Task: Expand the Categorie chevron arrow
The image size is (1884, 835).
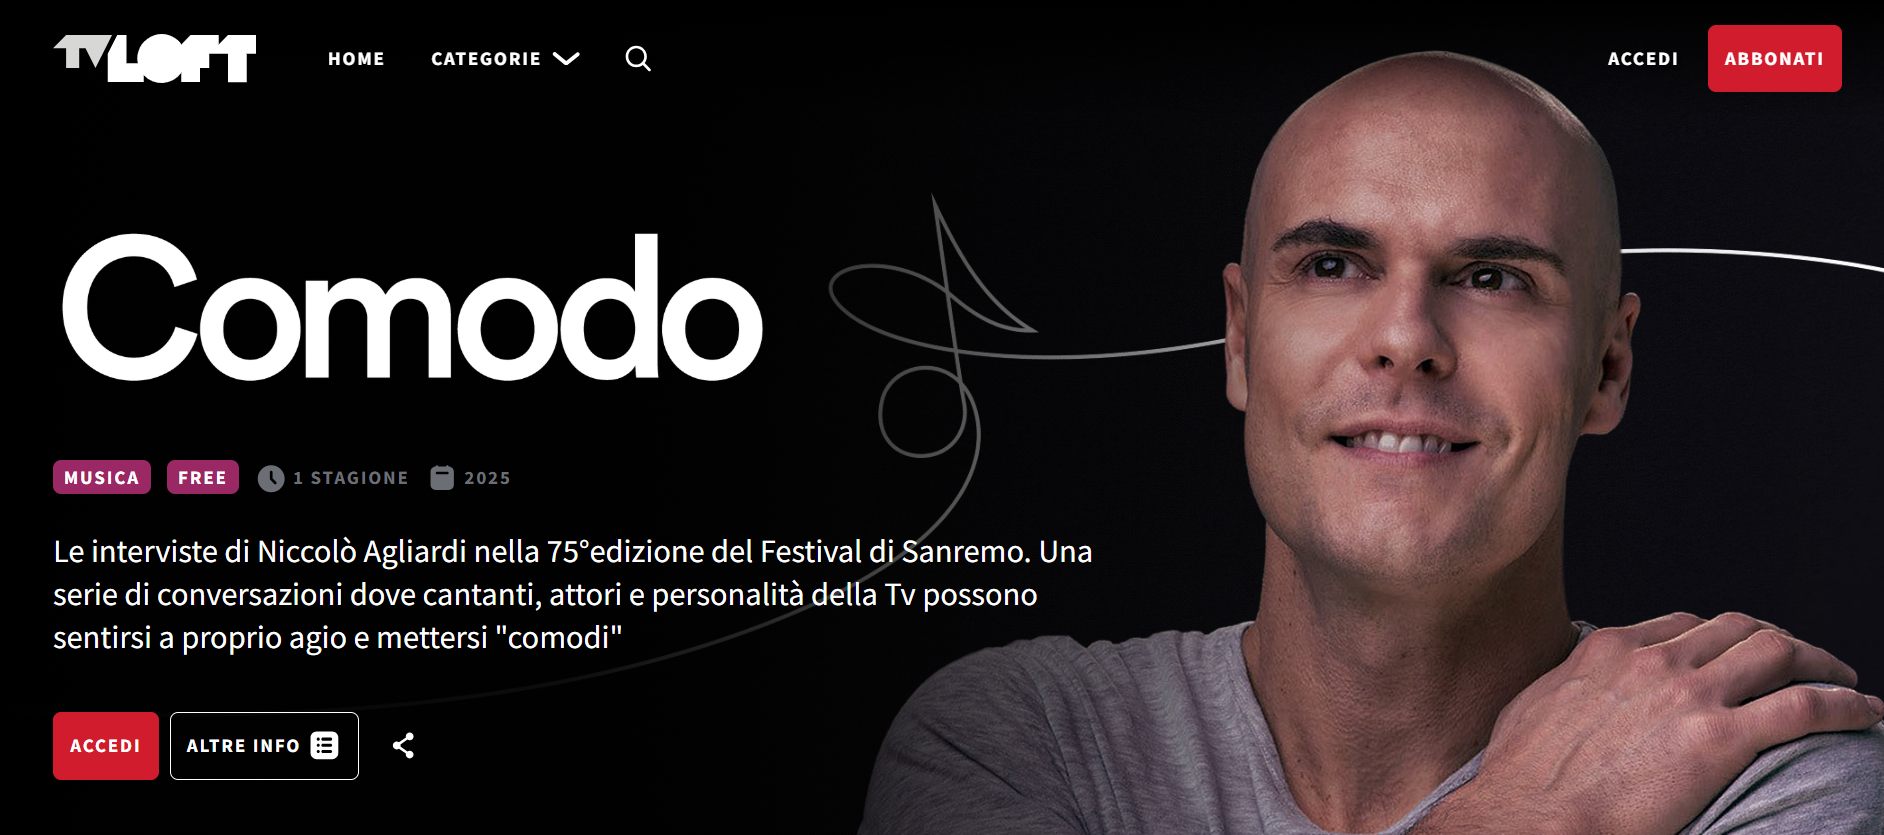Action: coord(566,59)
